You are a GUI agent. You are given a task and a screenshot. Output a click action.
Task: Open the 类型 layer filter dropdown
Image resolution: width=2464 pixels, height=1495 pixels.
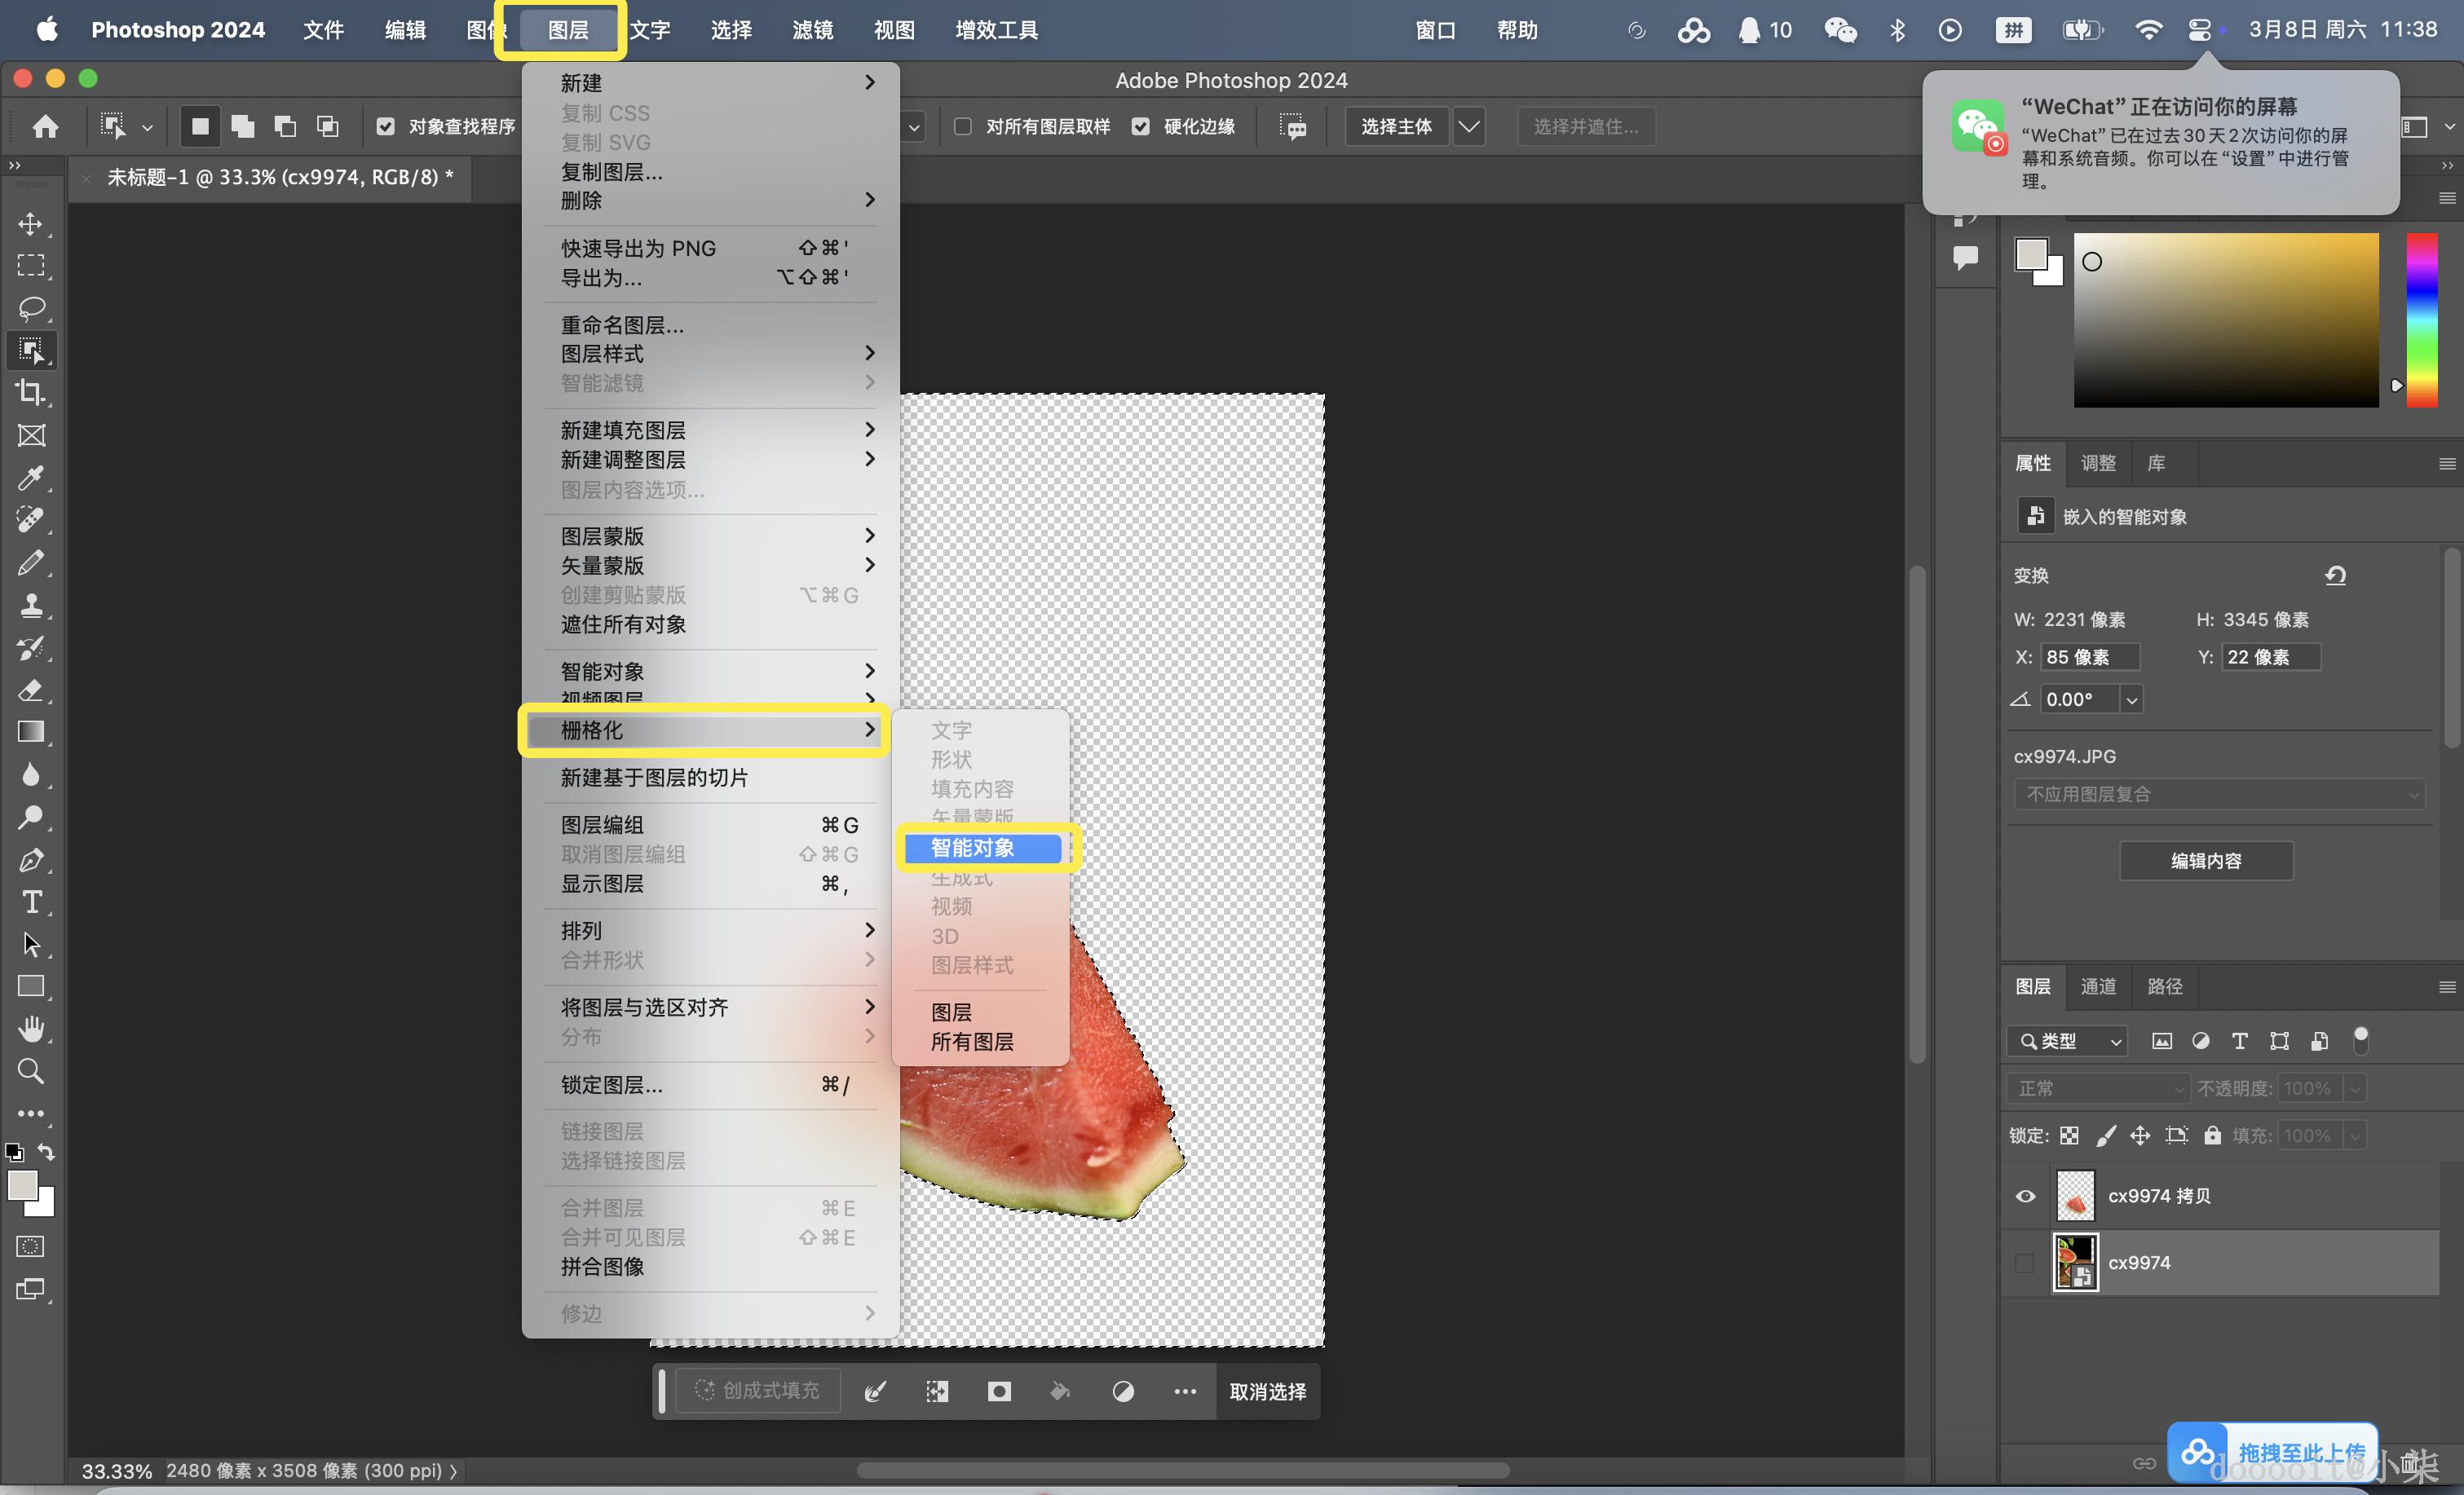point(2067,1041)
